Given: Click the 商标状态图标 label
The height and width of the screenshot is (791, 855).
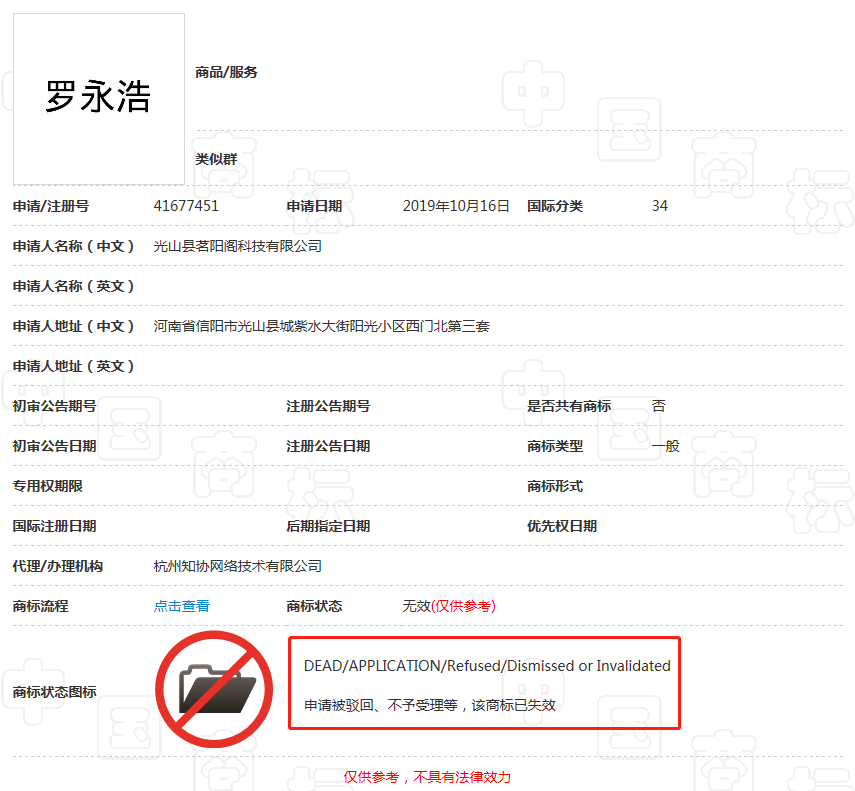Looking at the screenshot, I should [55, 692].
